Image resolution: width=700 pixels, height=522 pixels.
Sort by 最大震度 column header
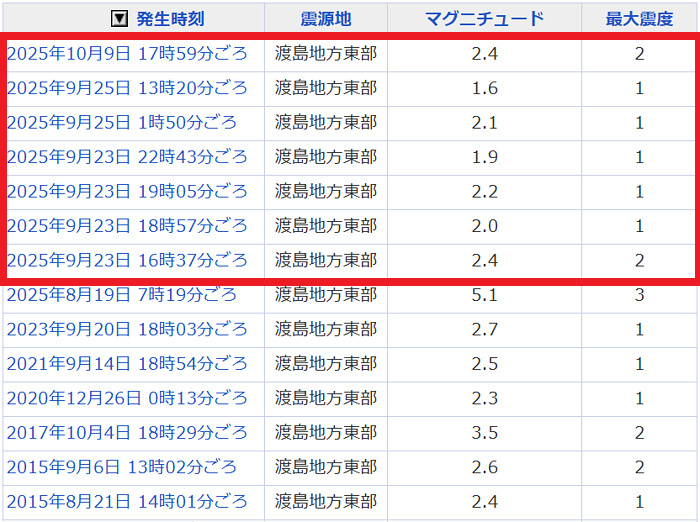pyautogui.click(x=639, y=18)
